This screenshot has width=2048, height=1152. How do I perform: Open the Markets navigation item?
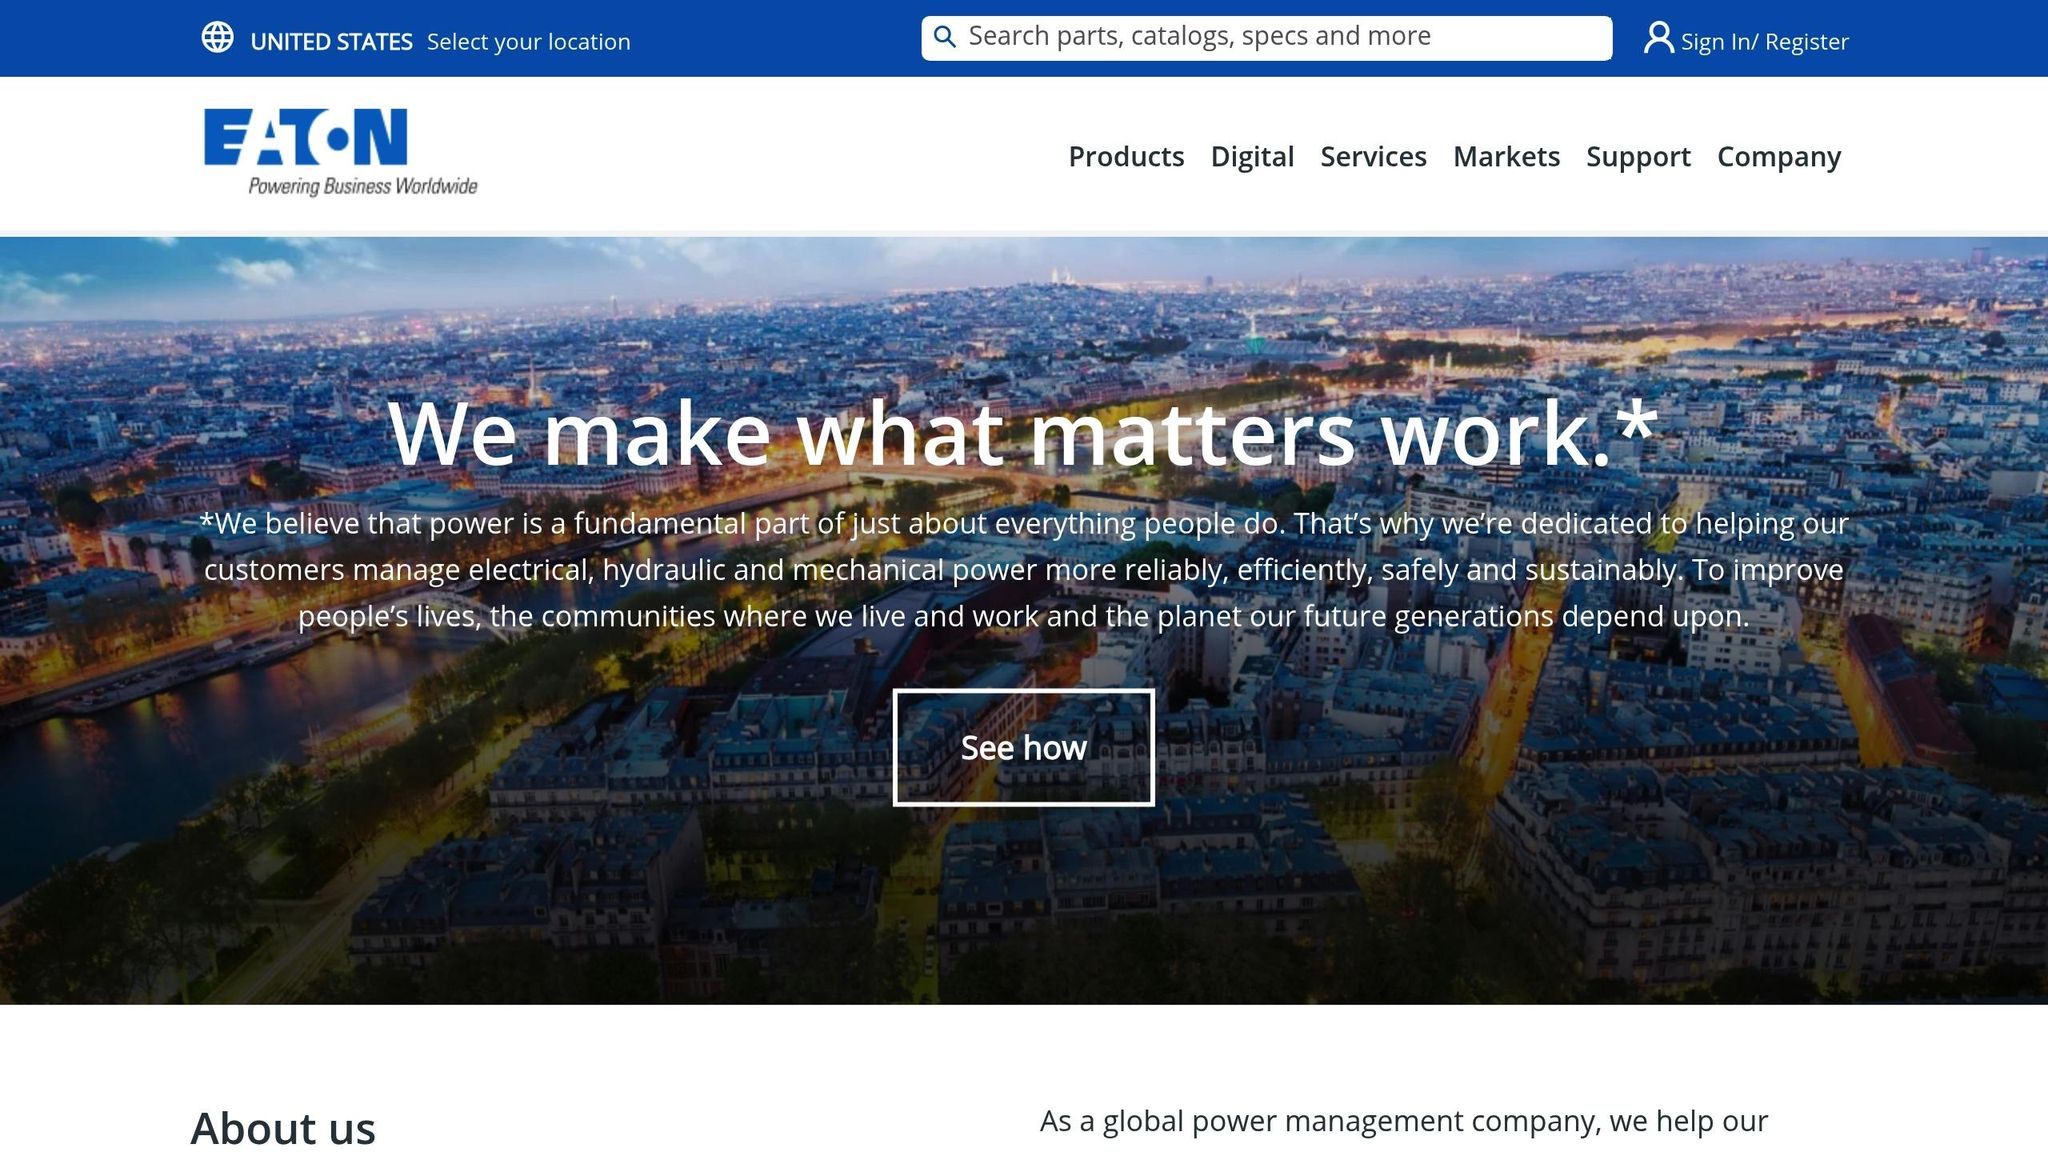(x=1506, y=157)
